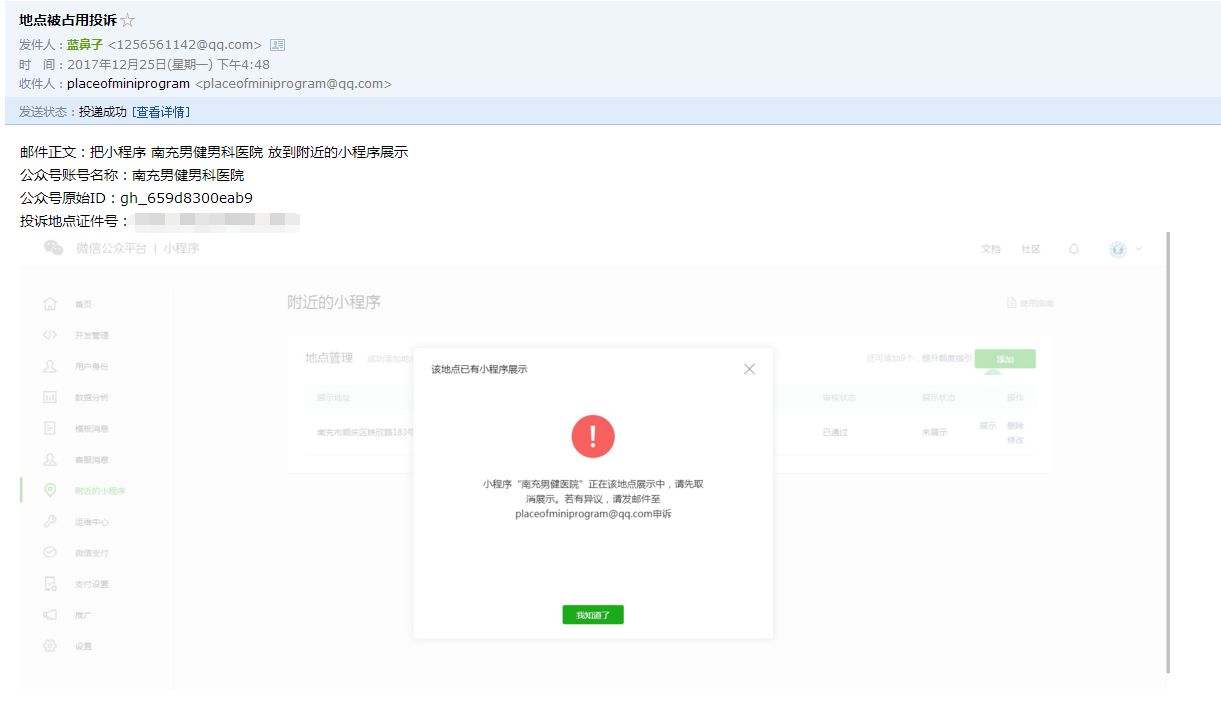
Task: Open 首页 home icon in sidebar
Action: click(50, 303)
